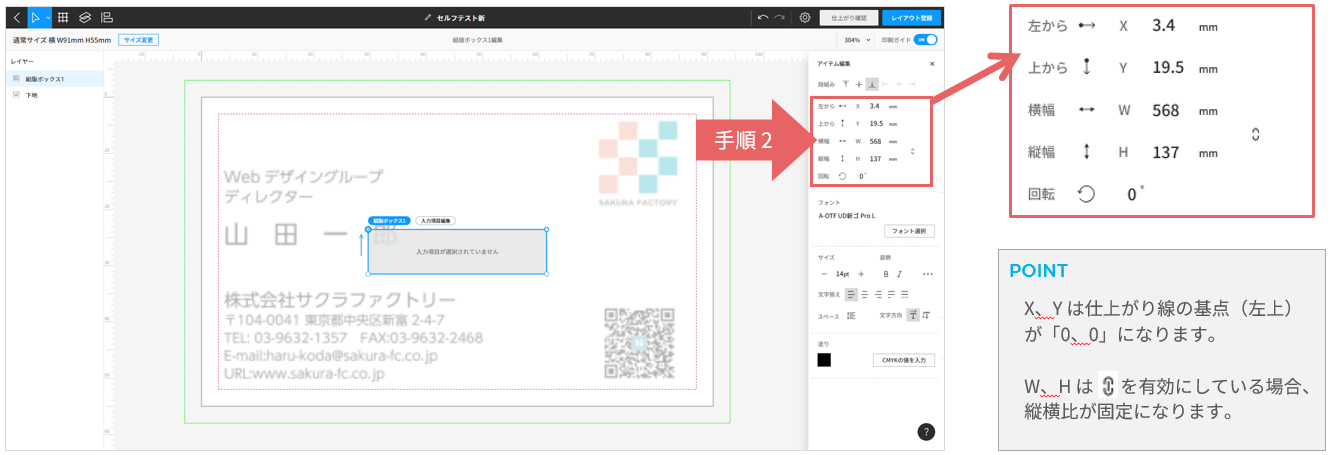
Task: Select the third 文字揃え right-align icon
Action: click(x=879, y=294)
